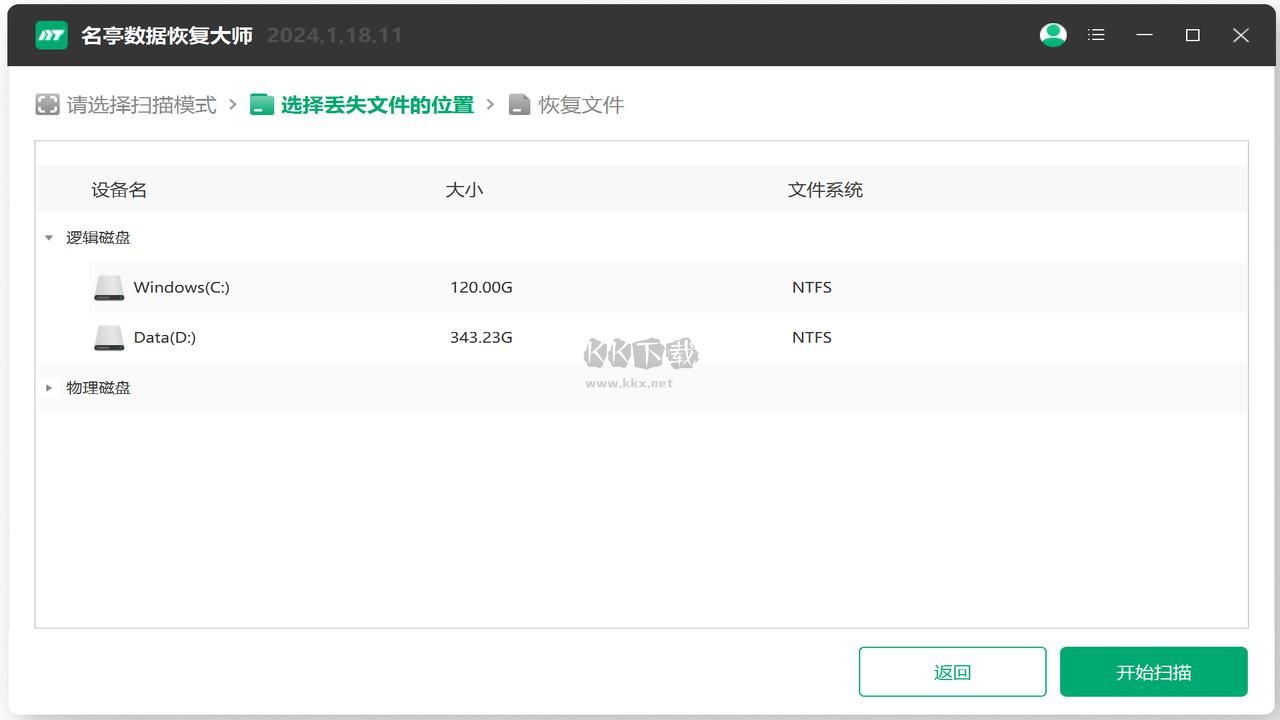Select the Windows(C:) drive icon
Viewport: 1280px width, 720px height.
click(109, 287)
